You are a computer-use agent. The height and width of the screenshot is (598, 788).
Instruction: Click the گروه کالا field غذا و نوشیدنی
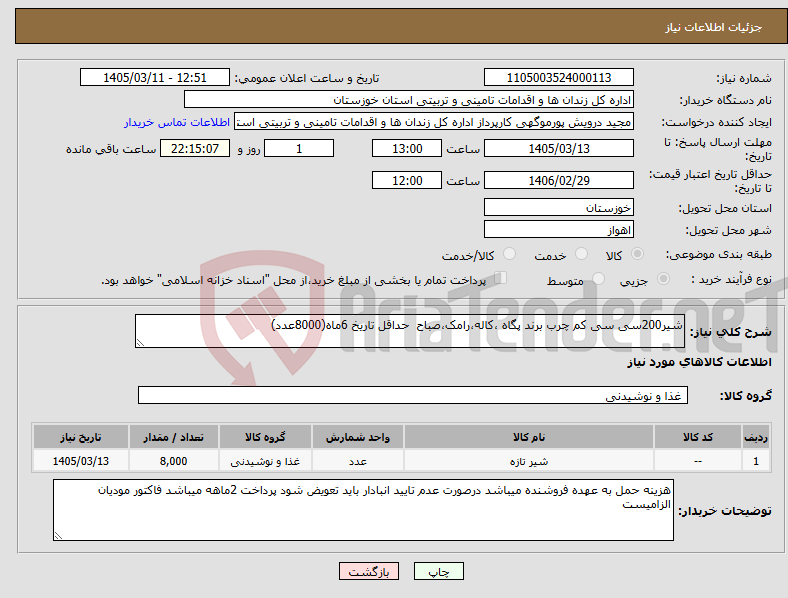(413, 395)
